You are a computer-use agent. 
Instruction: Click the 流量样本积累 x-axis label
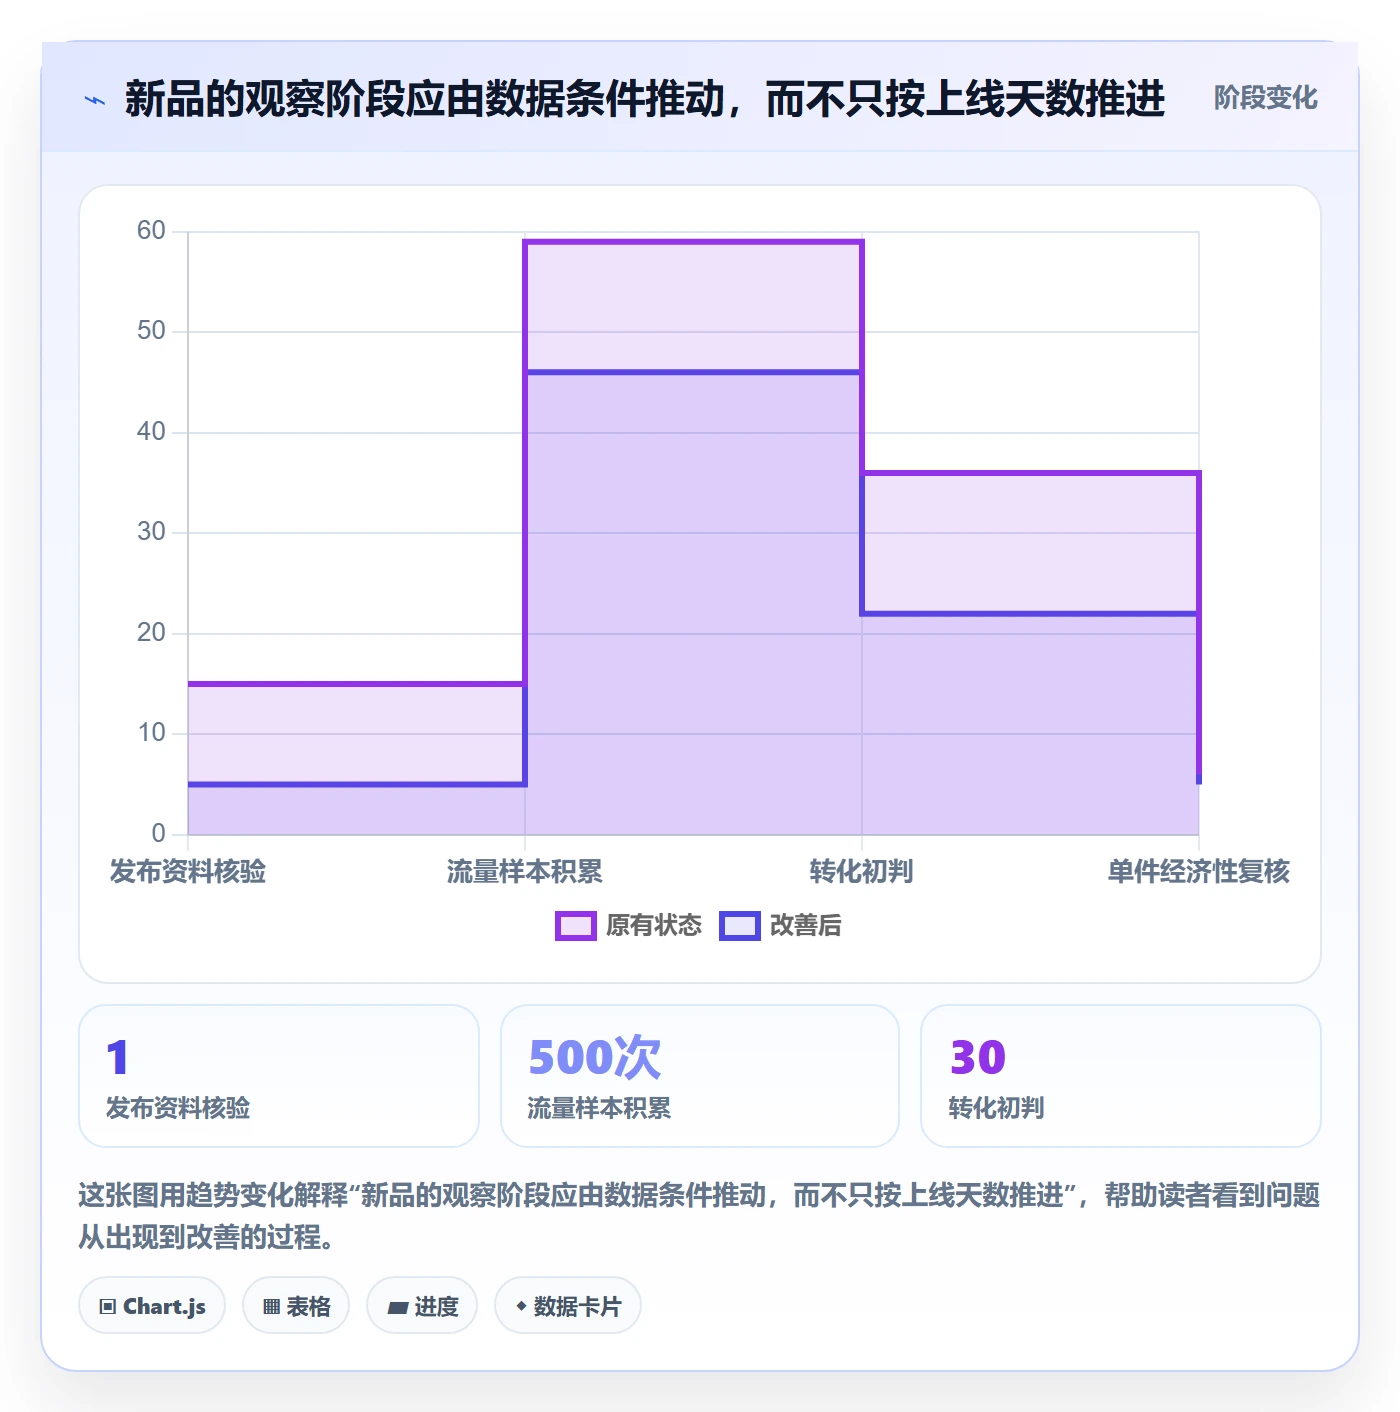525,872
